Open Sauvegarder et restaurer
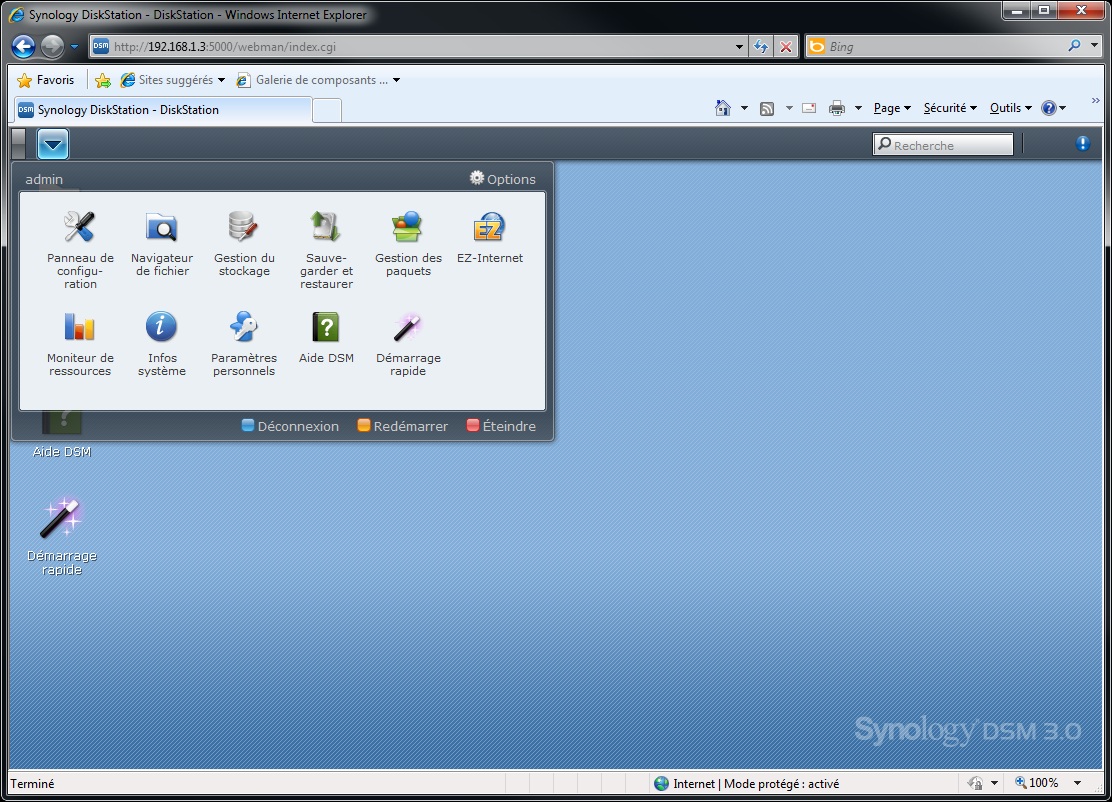The width and height of the screenshot is (1112, 802). pyautogui.click(x=326, y=250)
